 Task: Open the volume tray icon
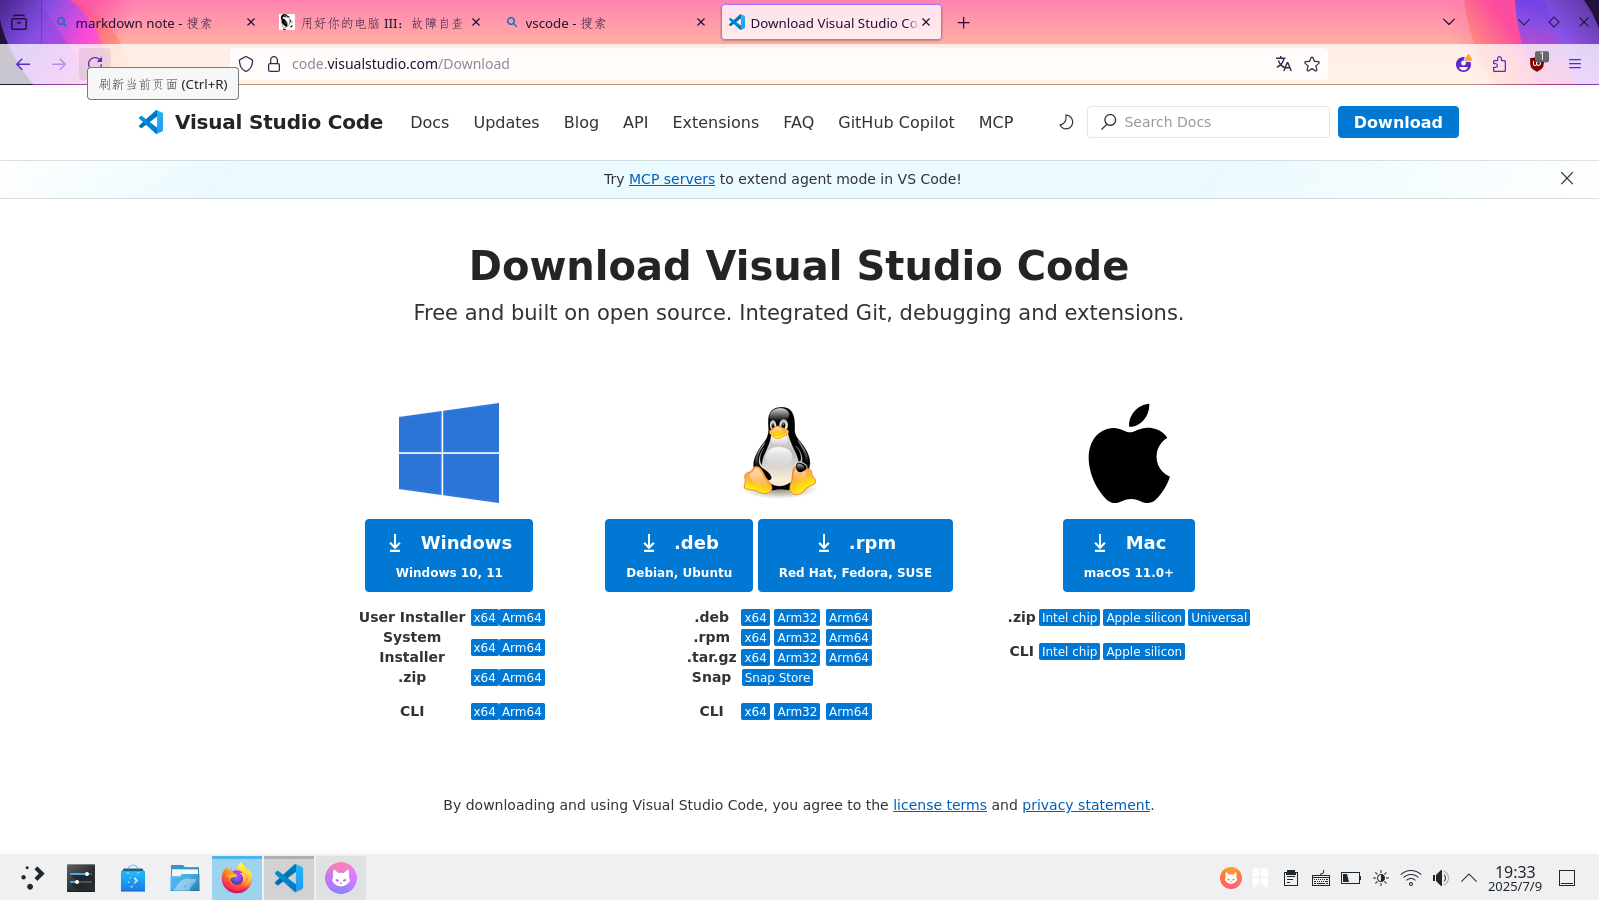(1440, 878)
